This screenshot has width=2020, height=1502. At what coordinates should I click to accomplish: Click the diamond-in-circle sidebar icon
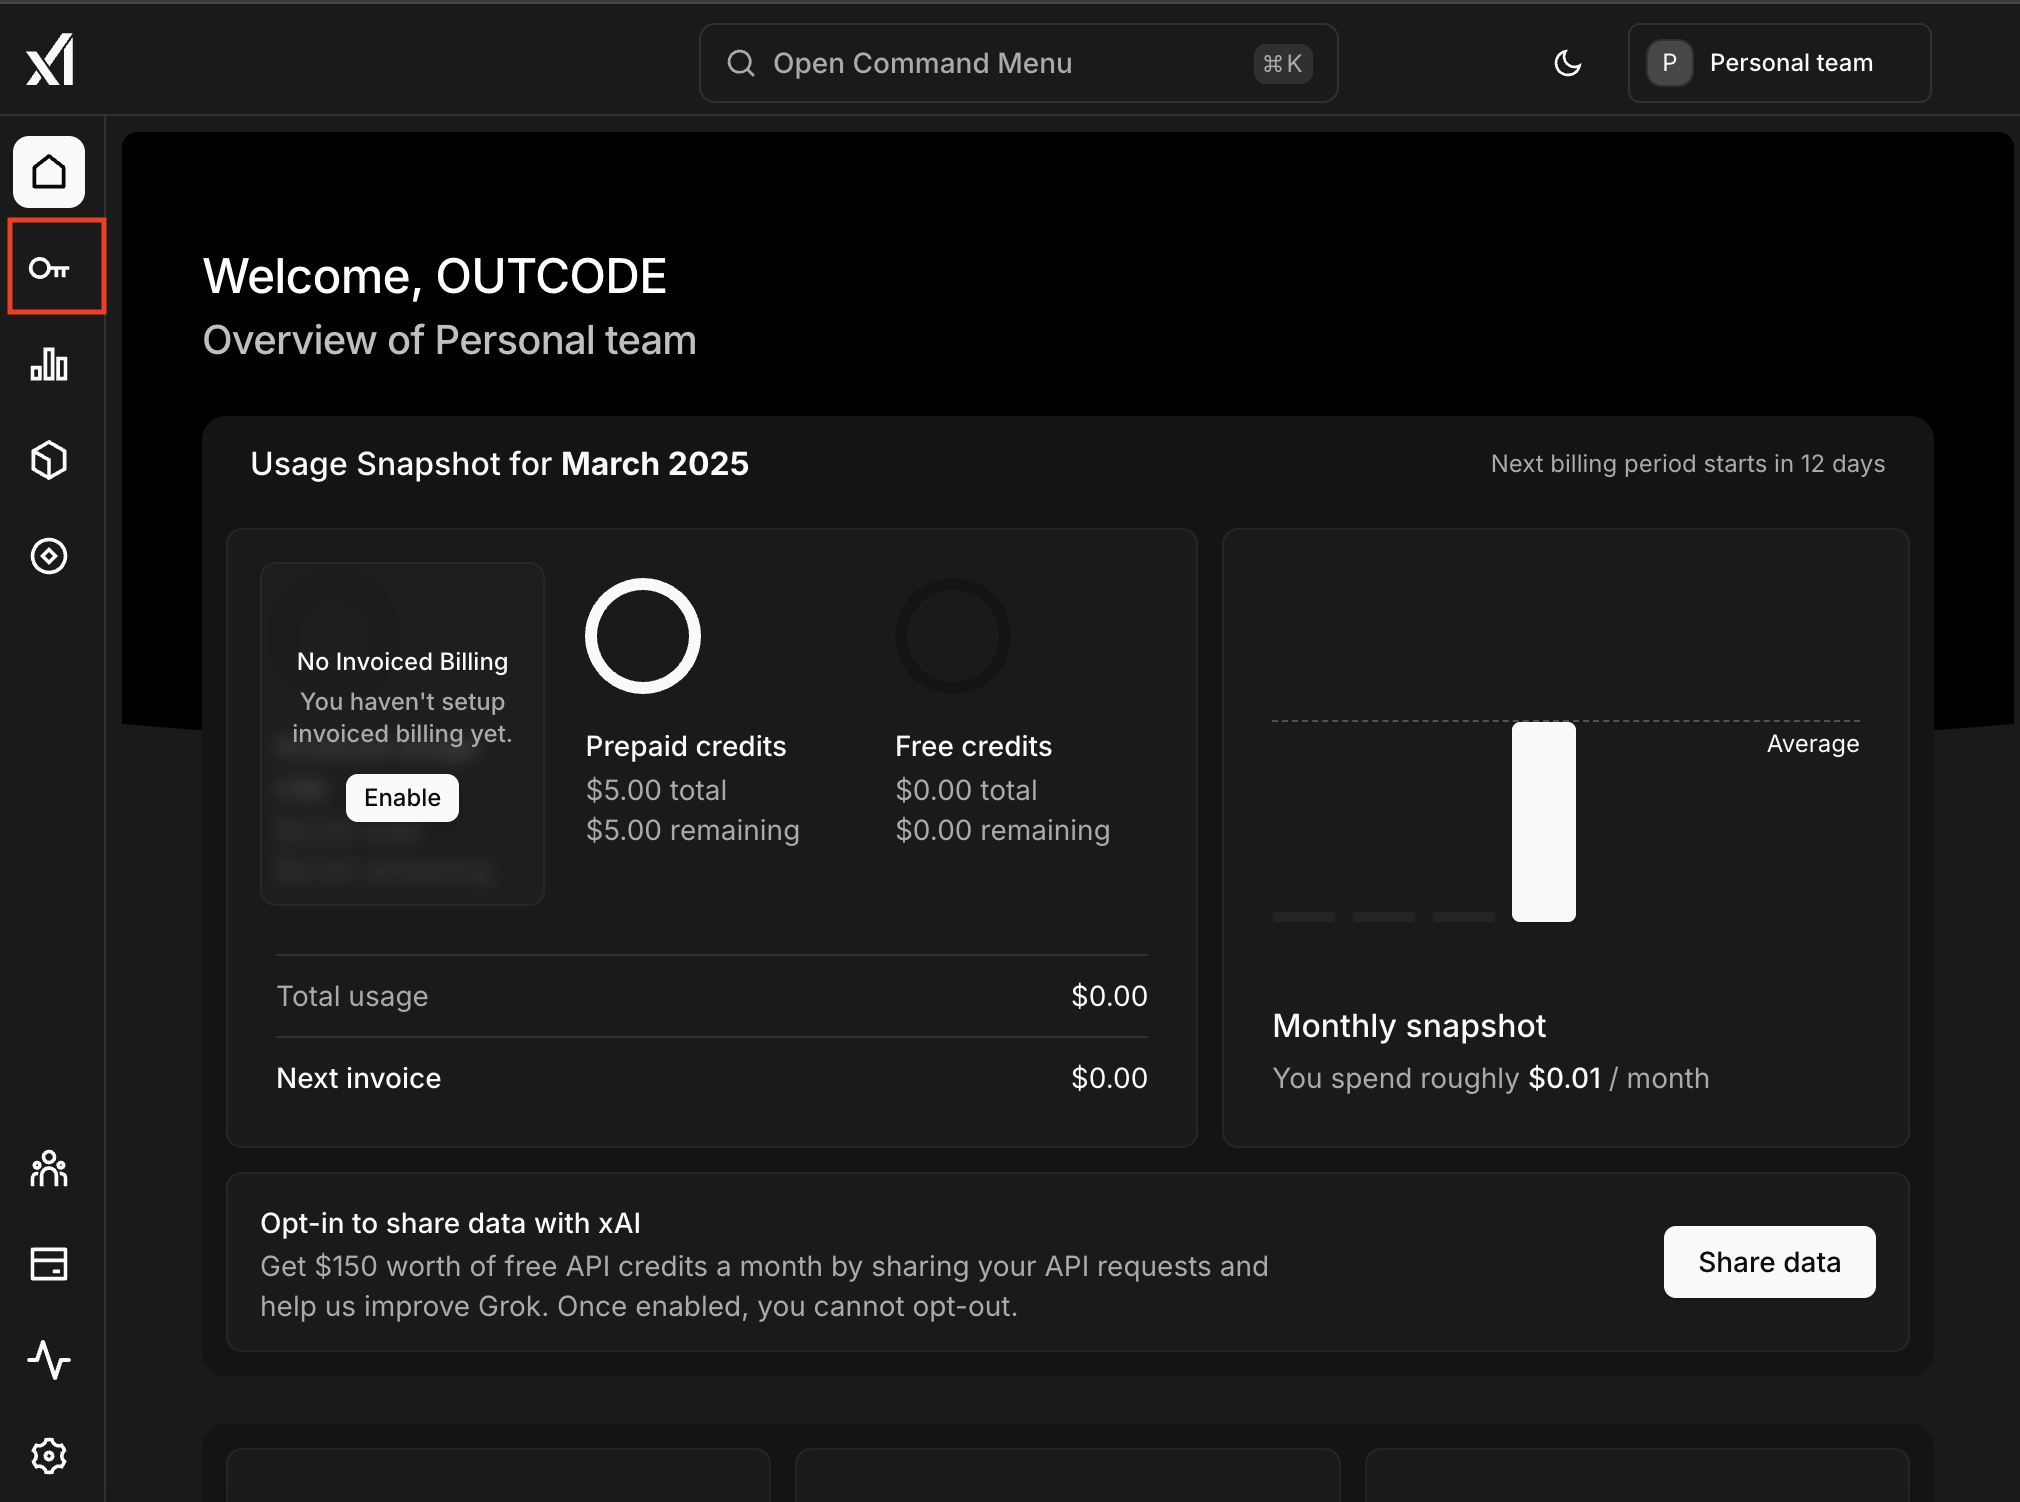(x=49, y=556)
